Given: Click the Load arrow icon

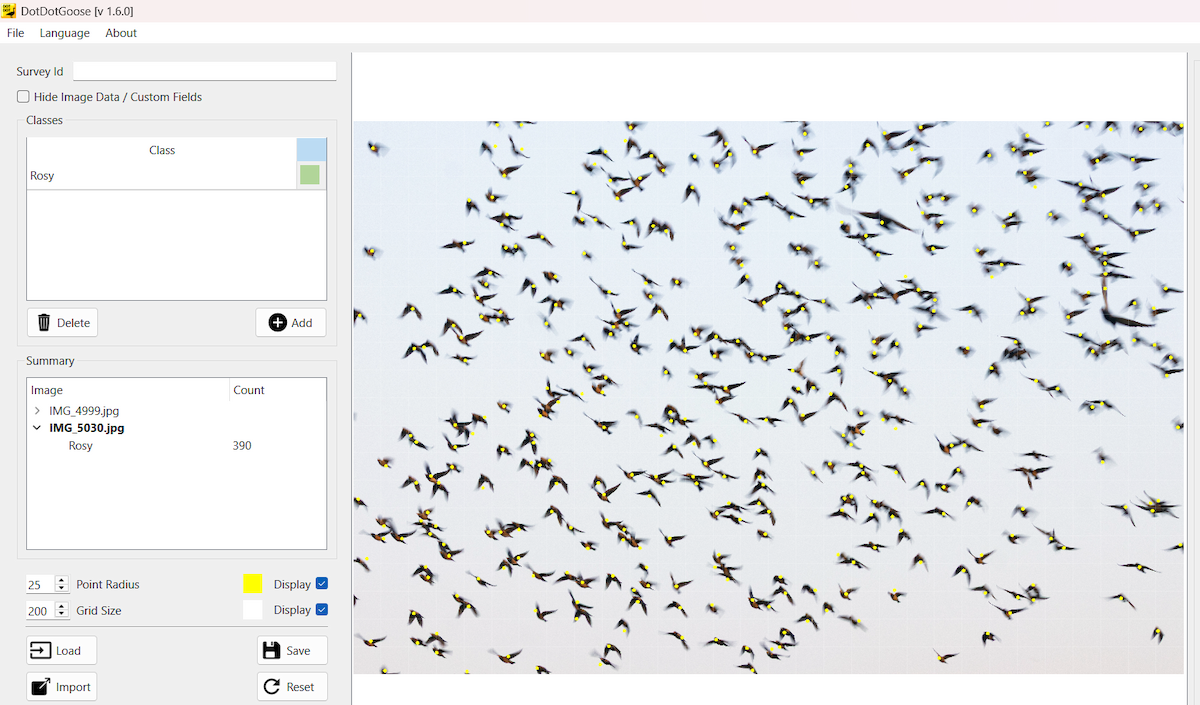Looking at the screenshot, I should tap(40, 650).
